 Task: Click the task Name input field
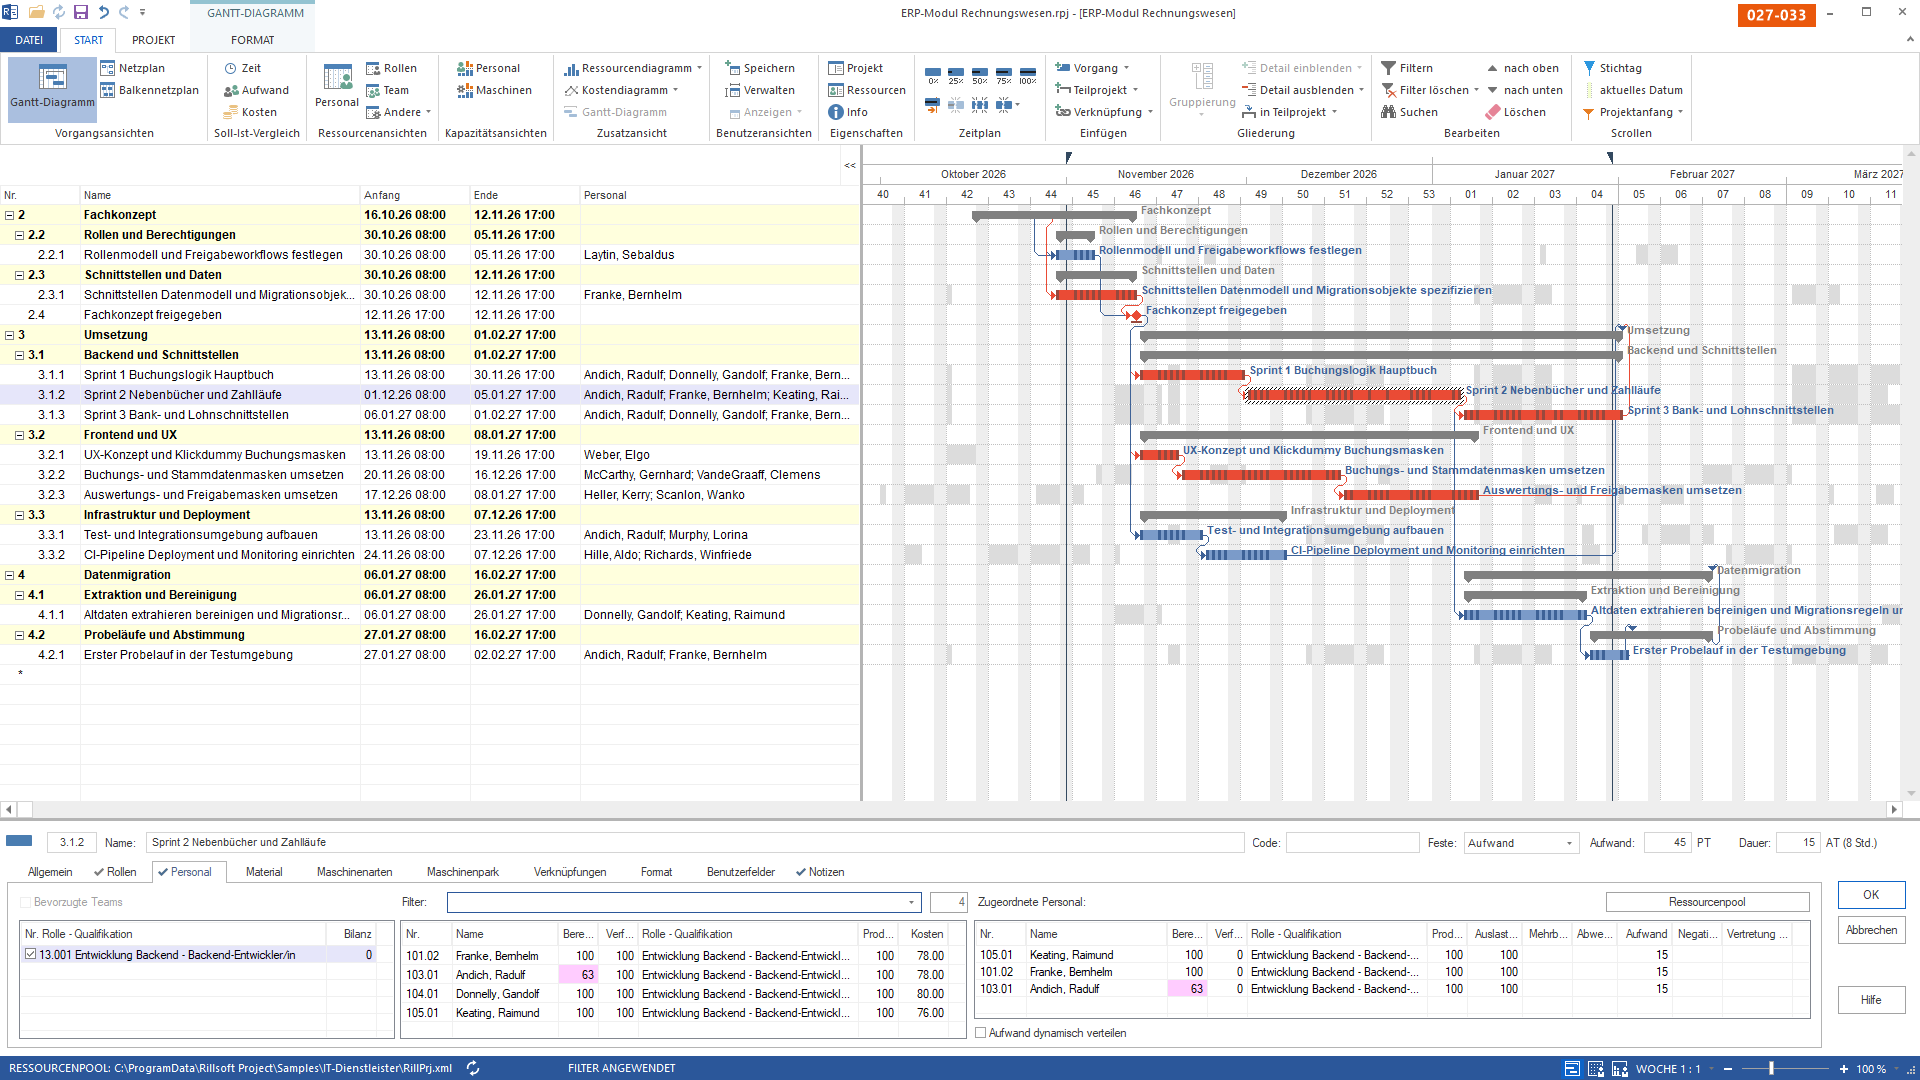695,842
